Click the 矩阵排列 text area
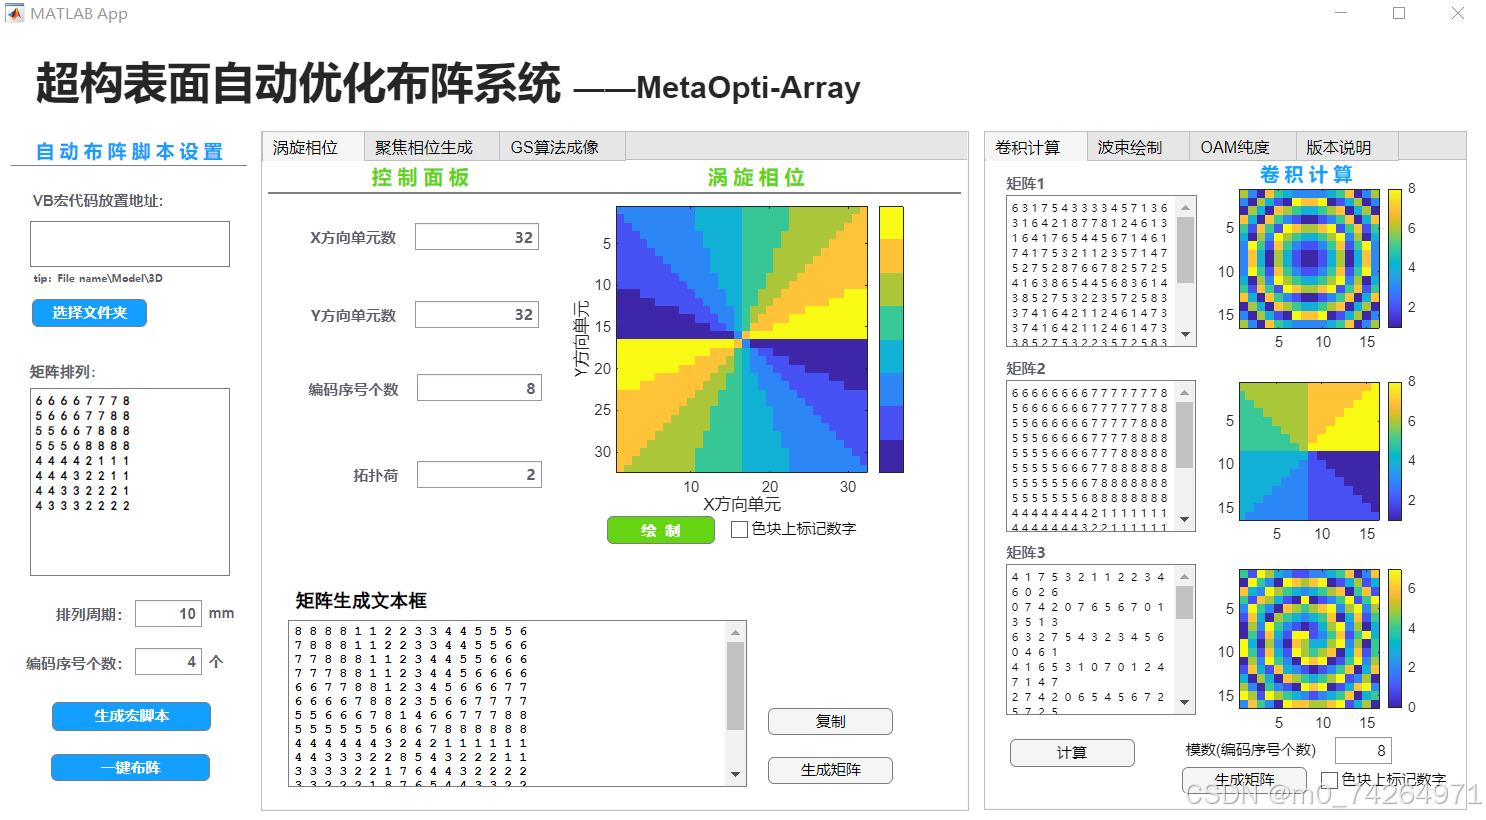1486x820 pixels. (130, 482)
